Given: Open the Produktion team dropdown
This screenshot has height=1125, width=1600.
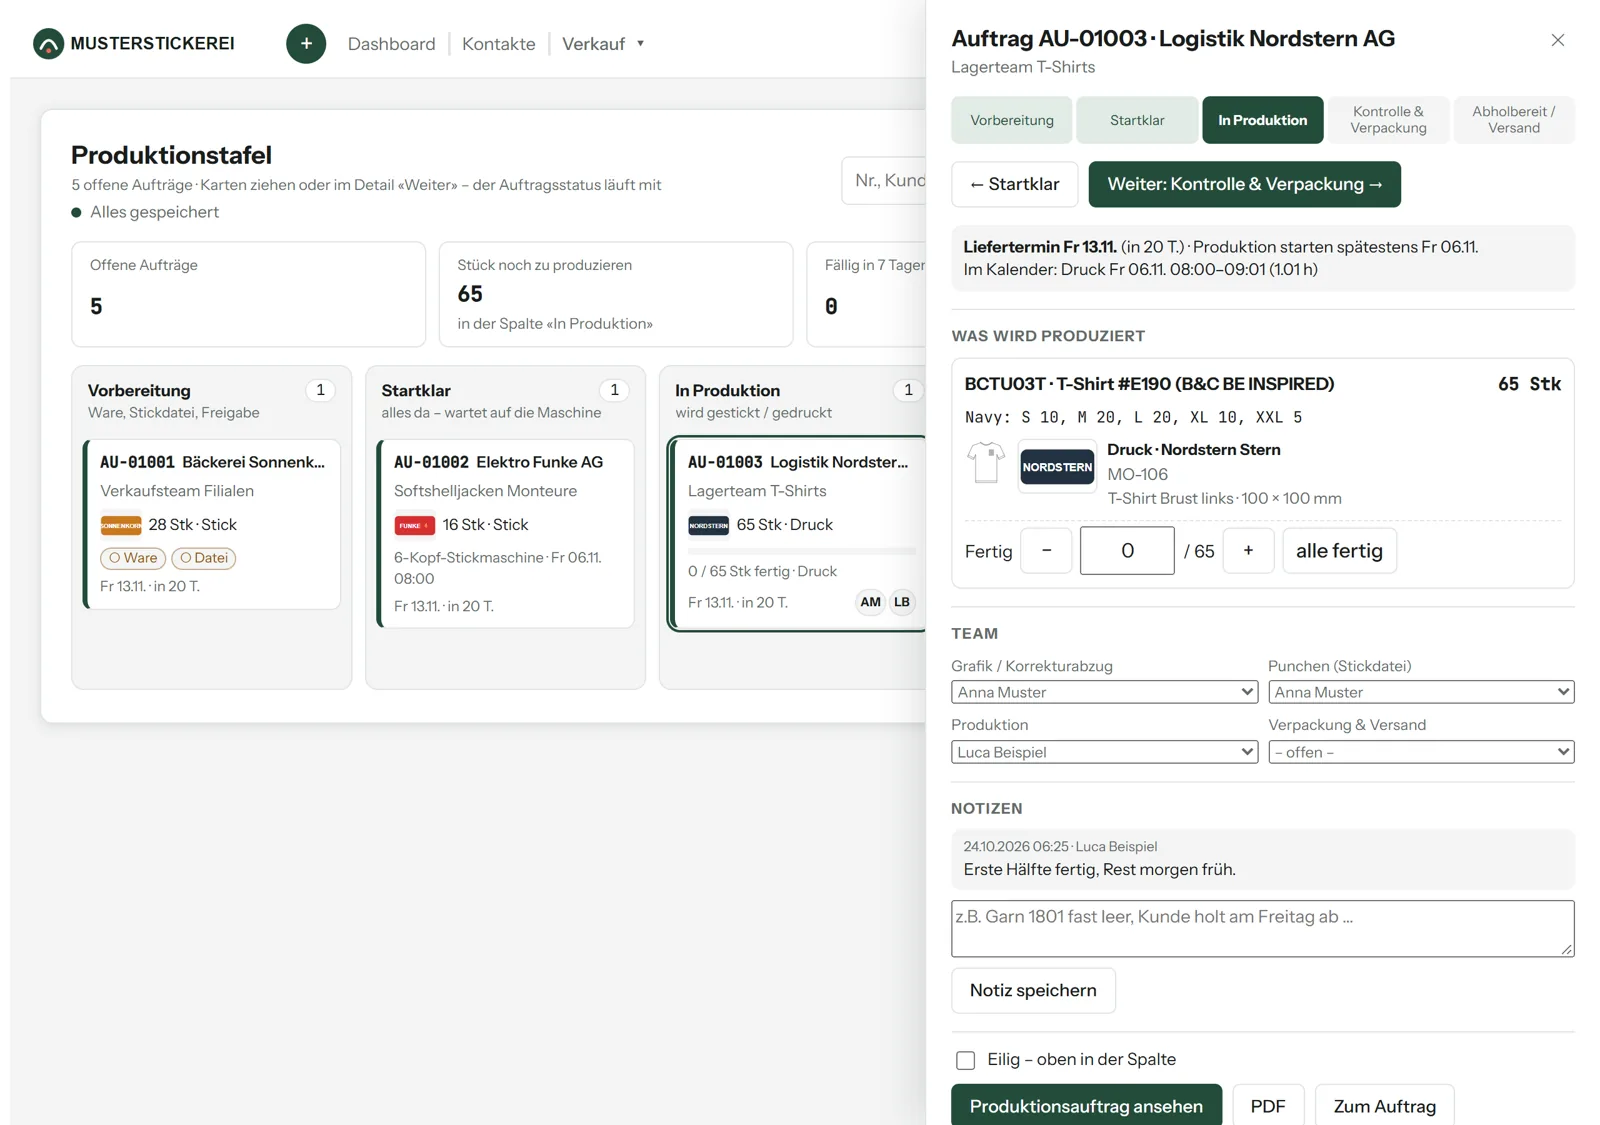Looking at the screenshot, I should 1104,752.
